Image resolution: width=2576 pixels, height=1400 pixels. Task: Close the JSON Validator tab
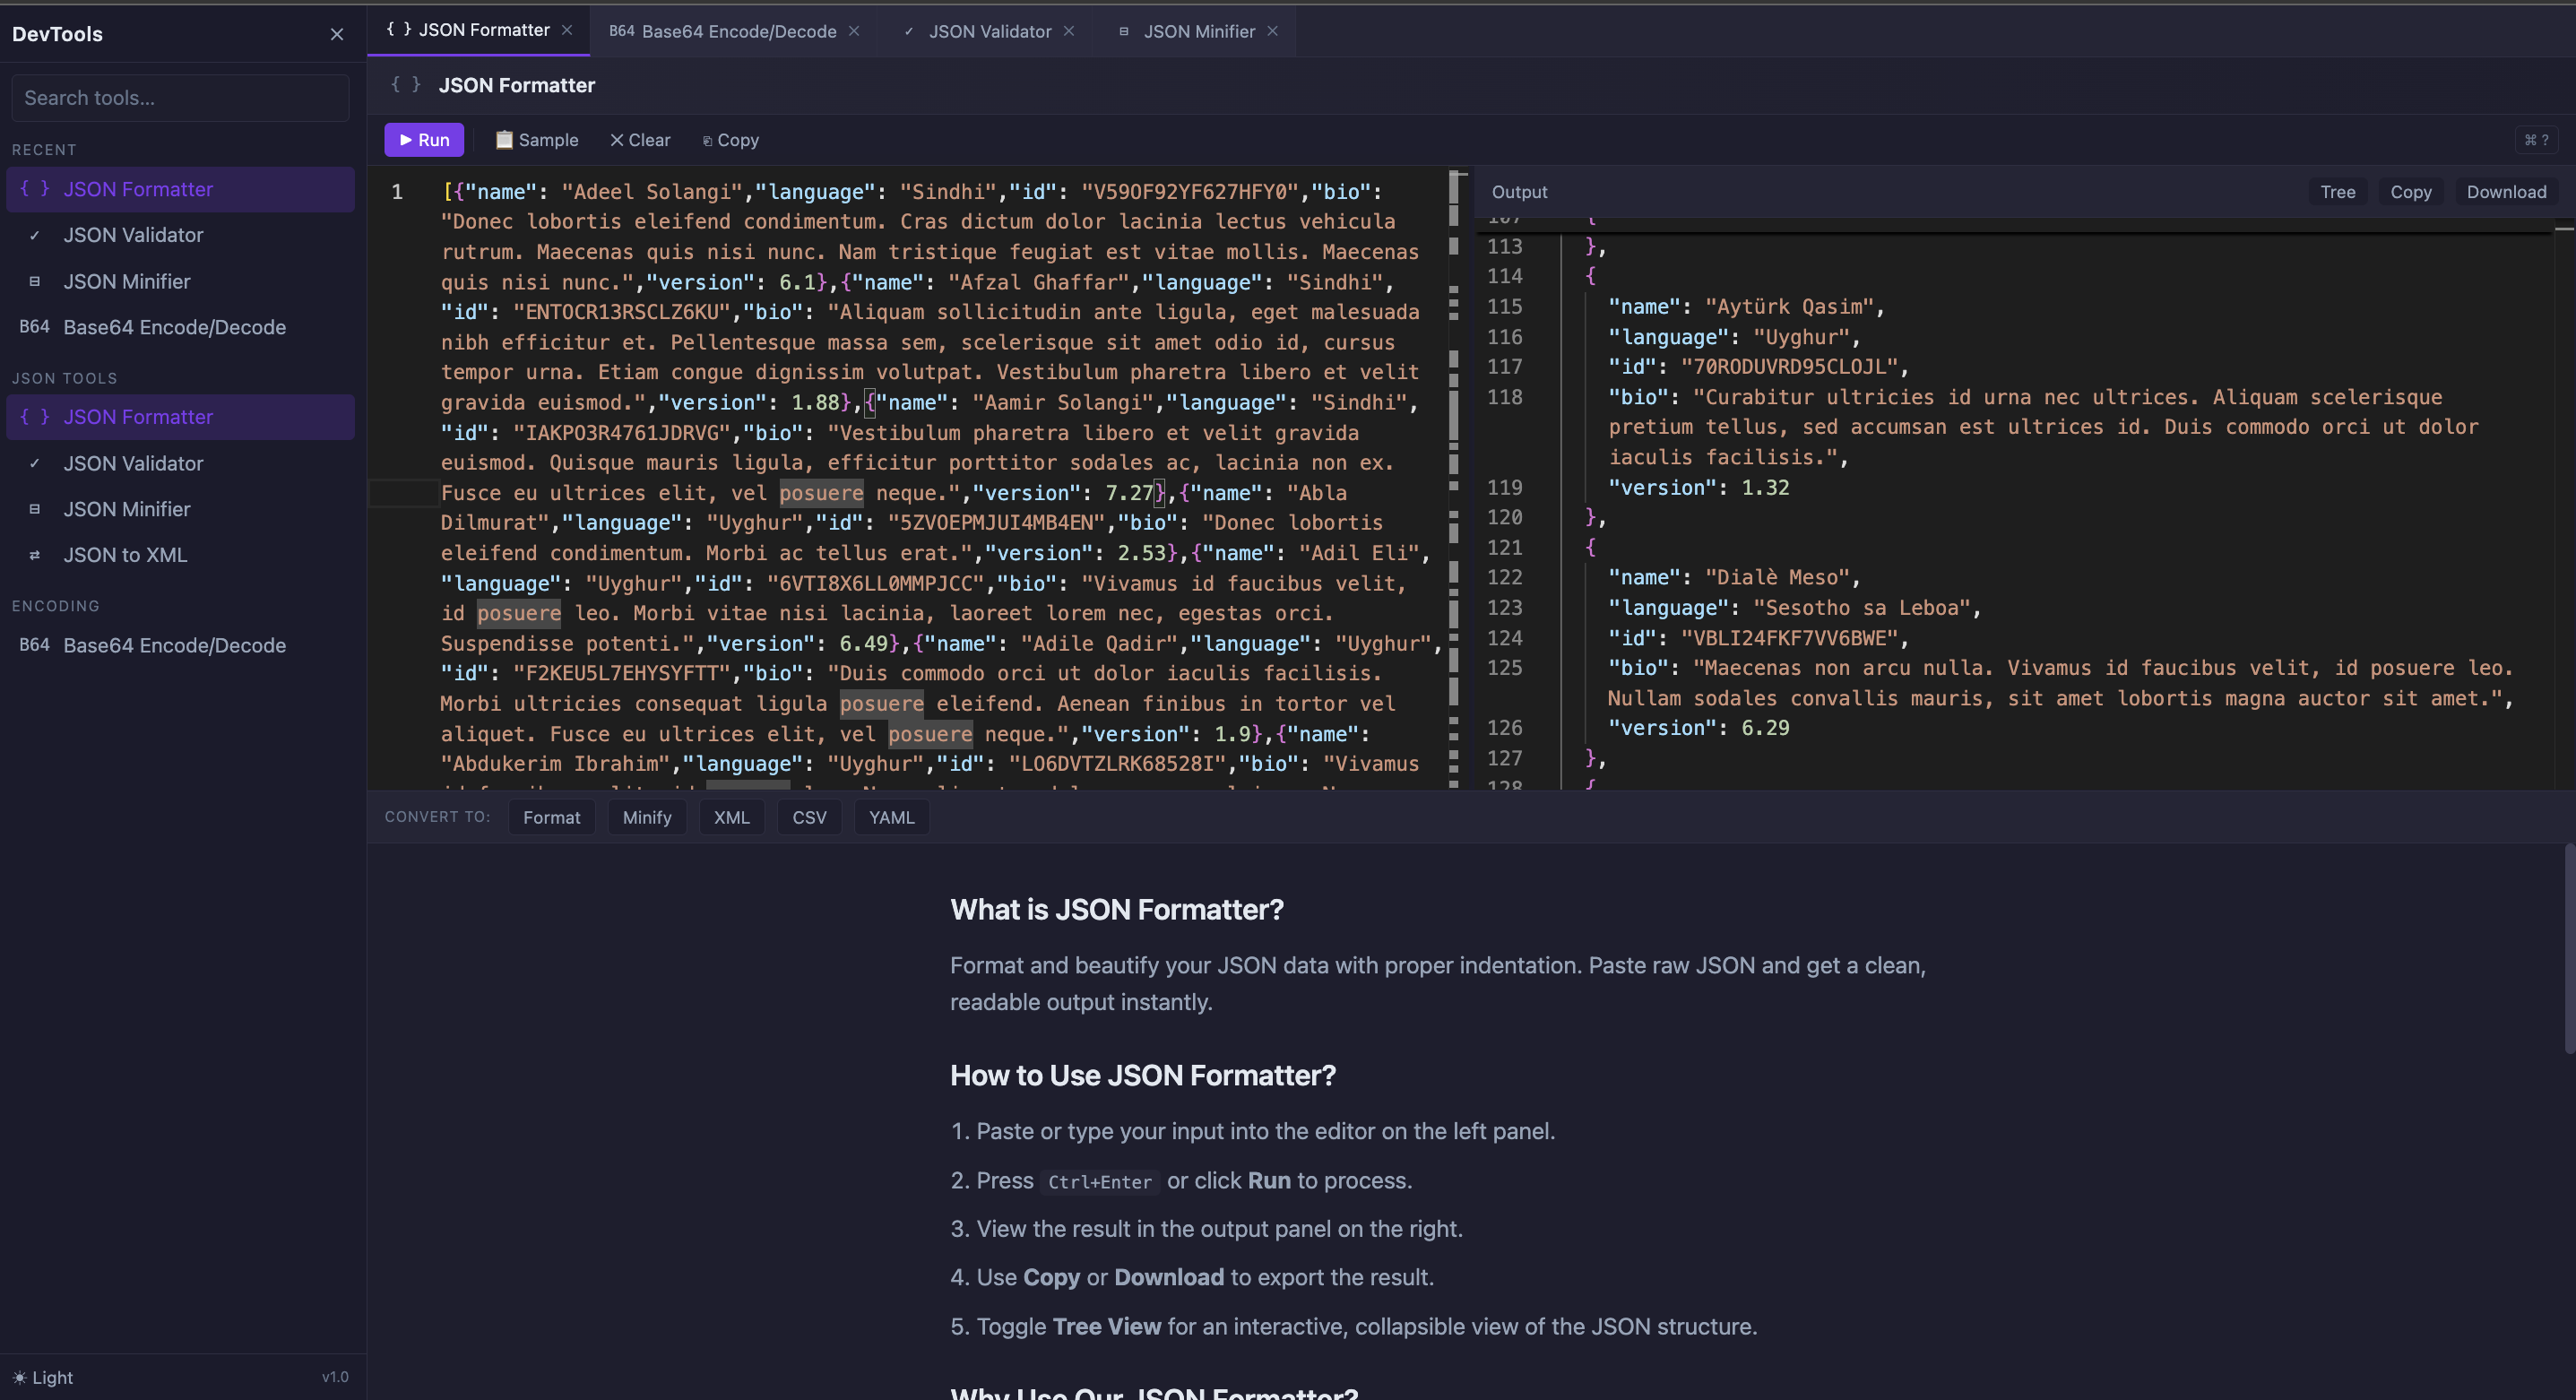[x=1068, y=31]
